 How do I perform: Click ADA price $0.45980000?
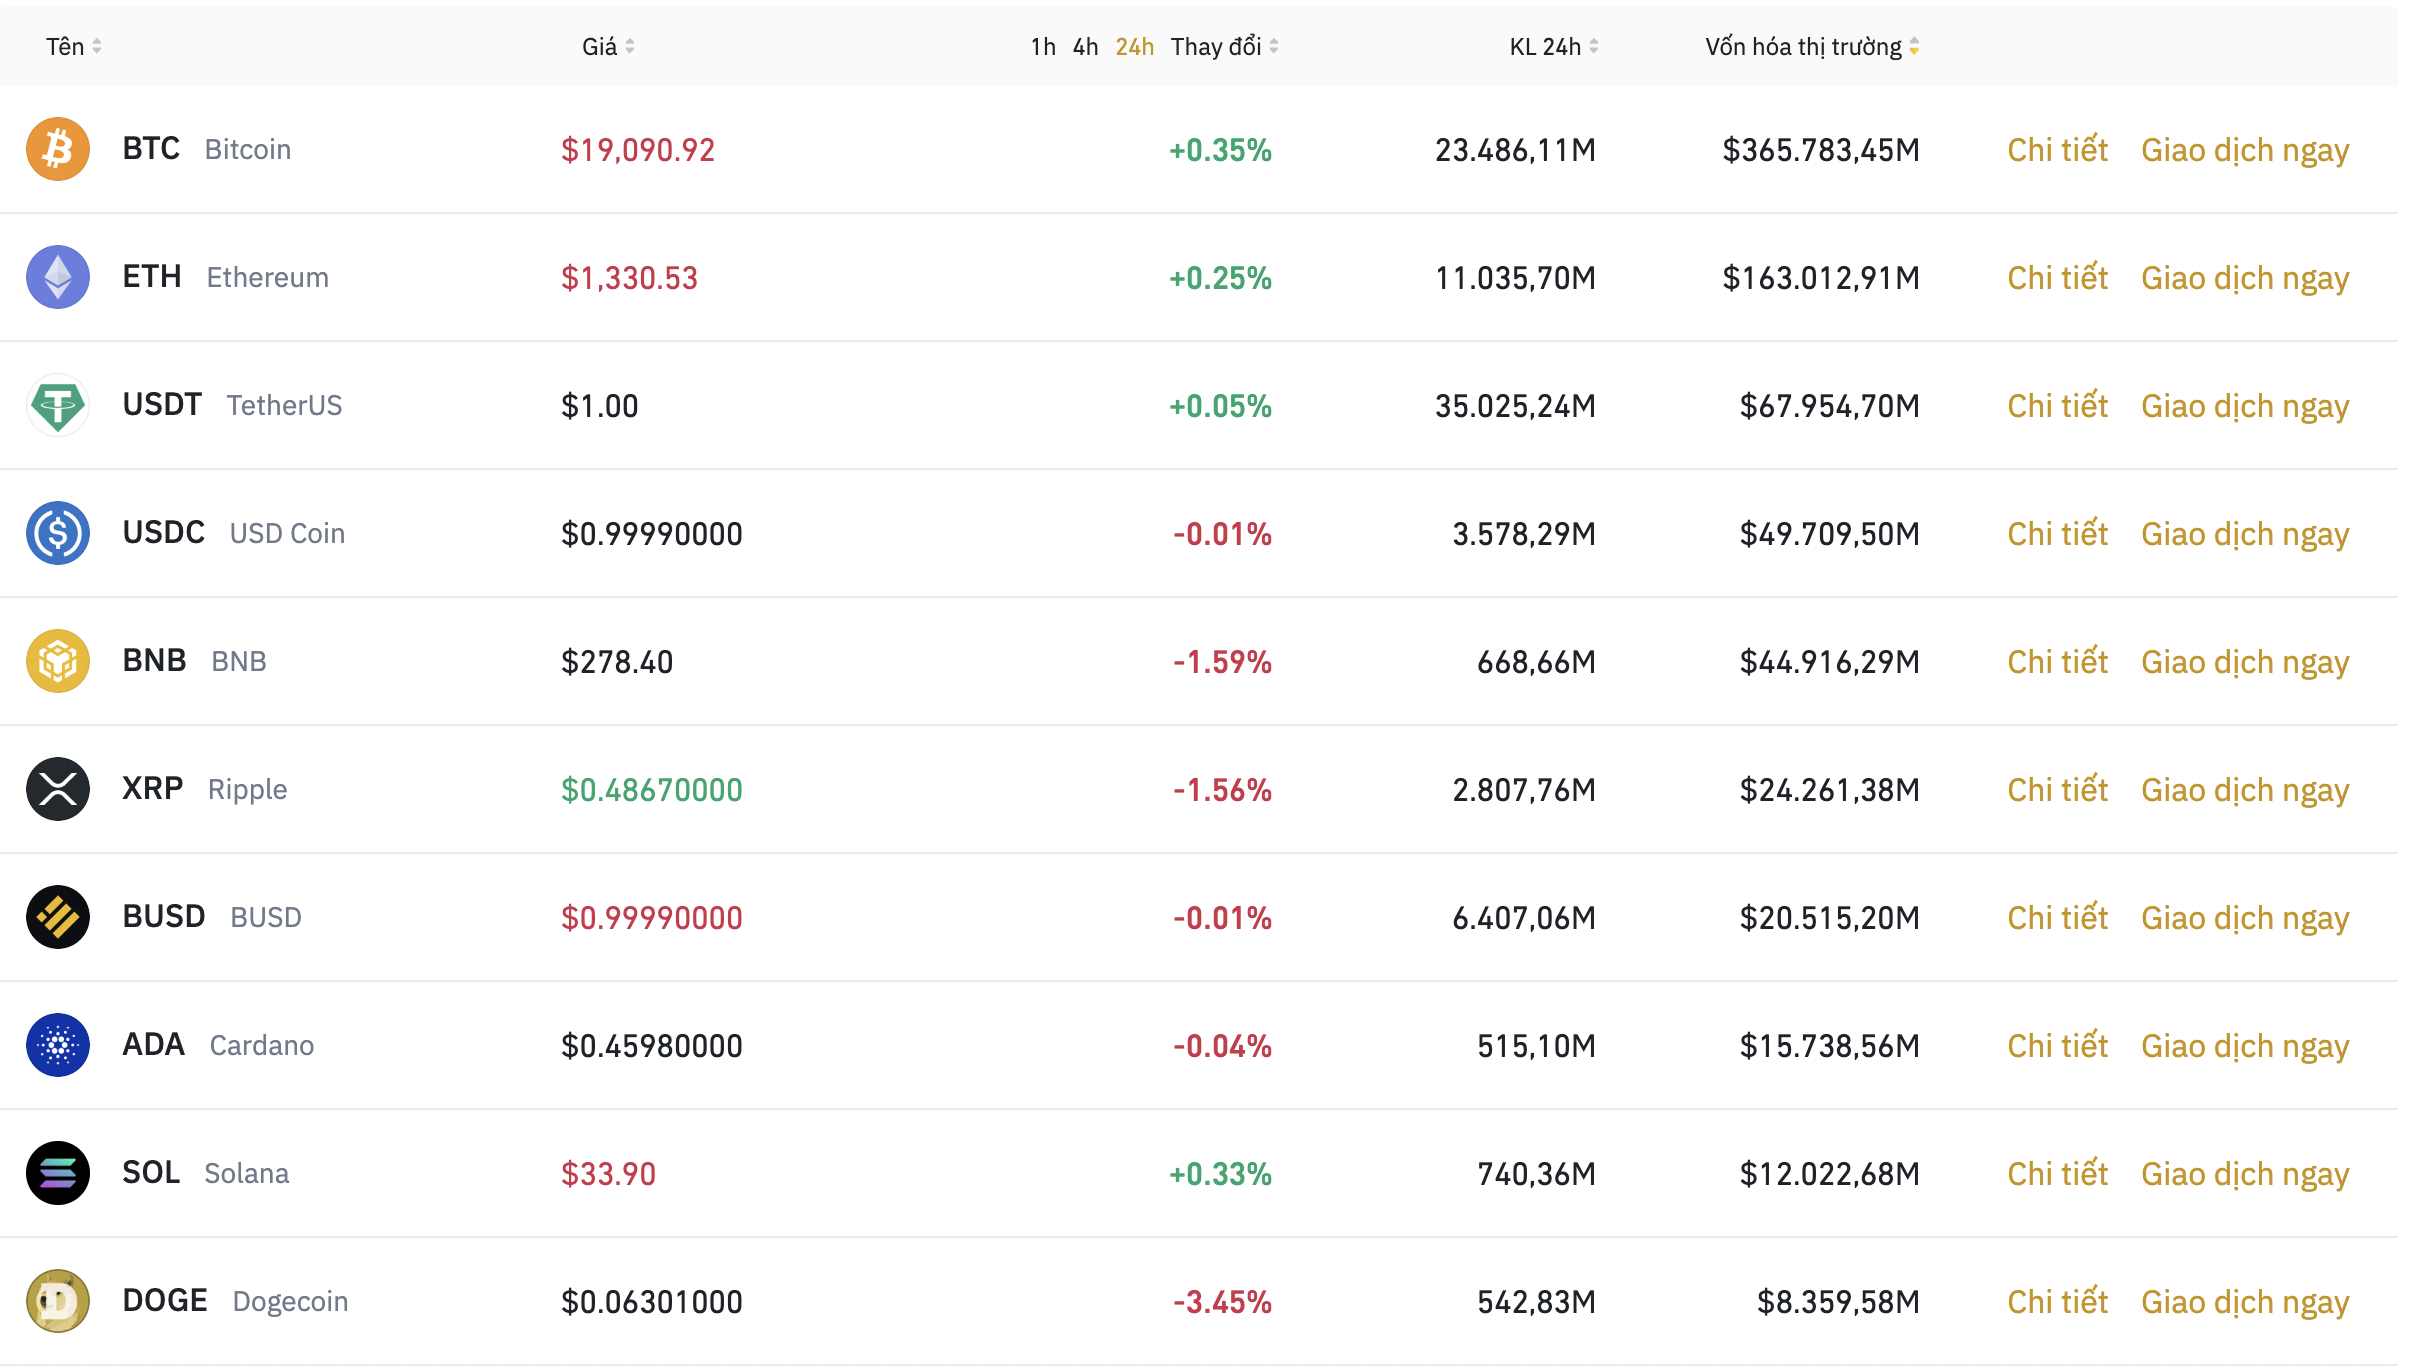tap(652, 1046)
